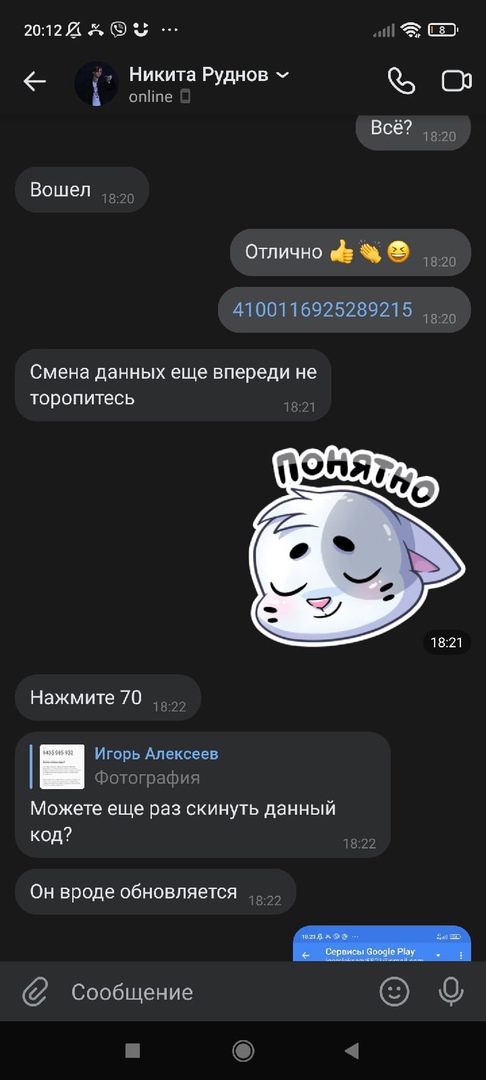Open attachment menu via paperclip icon
Screen dimensions: 486x1080
pyautogui.click(x=34, y=992)
